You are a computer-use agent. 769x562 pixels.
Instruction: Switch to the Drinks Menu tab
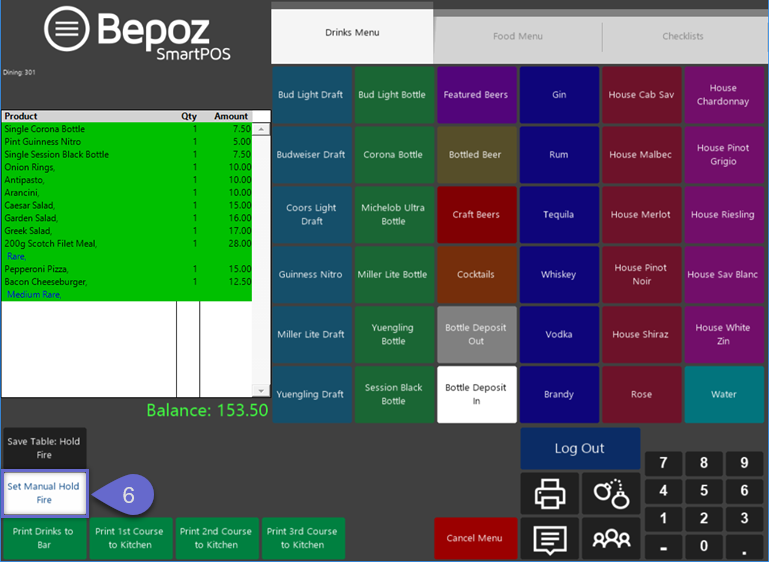[x=352, y=33]
